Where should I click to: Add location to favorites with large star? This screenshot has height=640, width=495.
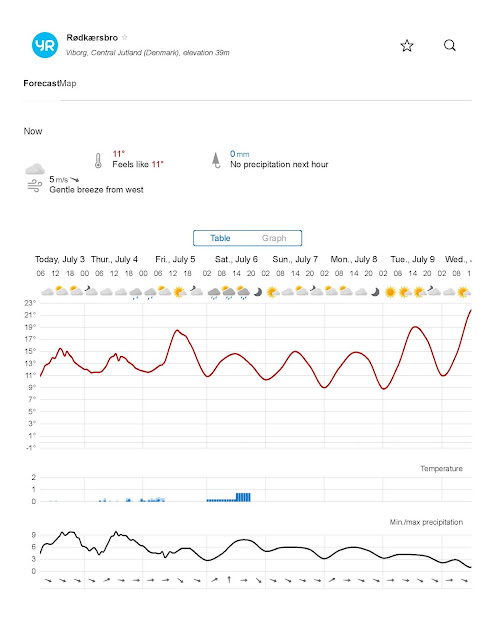coord(407,45)
